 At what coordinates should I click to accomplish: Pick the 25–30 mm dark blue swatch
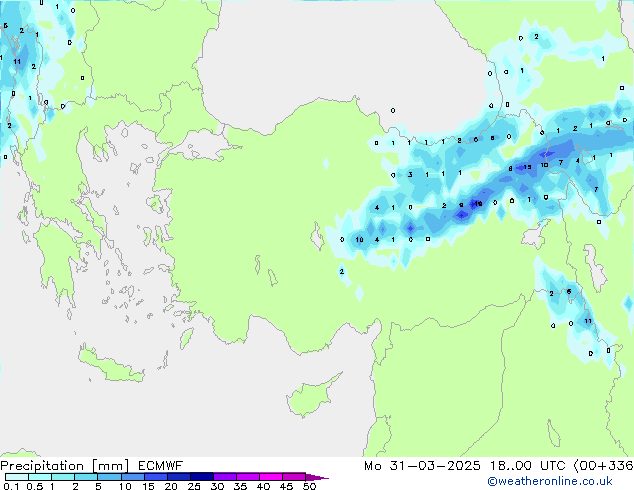click(202, 477)
